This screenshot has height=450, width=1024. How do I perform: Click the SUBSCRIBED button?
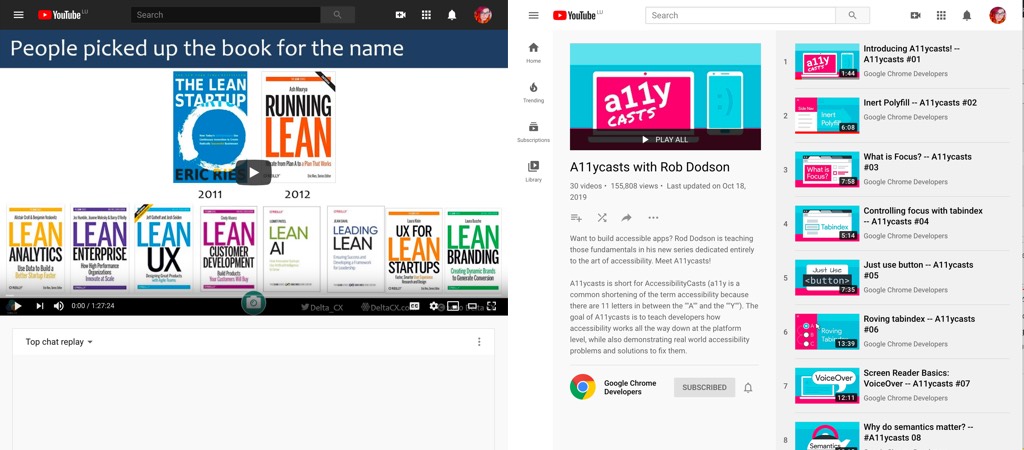click(704, 387)
